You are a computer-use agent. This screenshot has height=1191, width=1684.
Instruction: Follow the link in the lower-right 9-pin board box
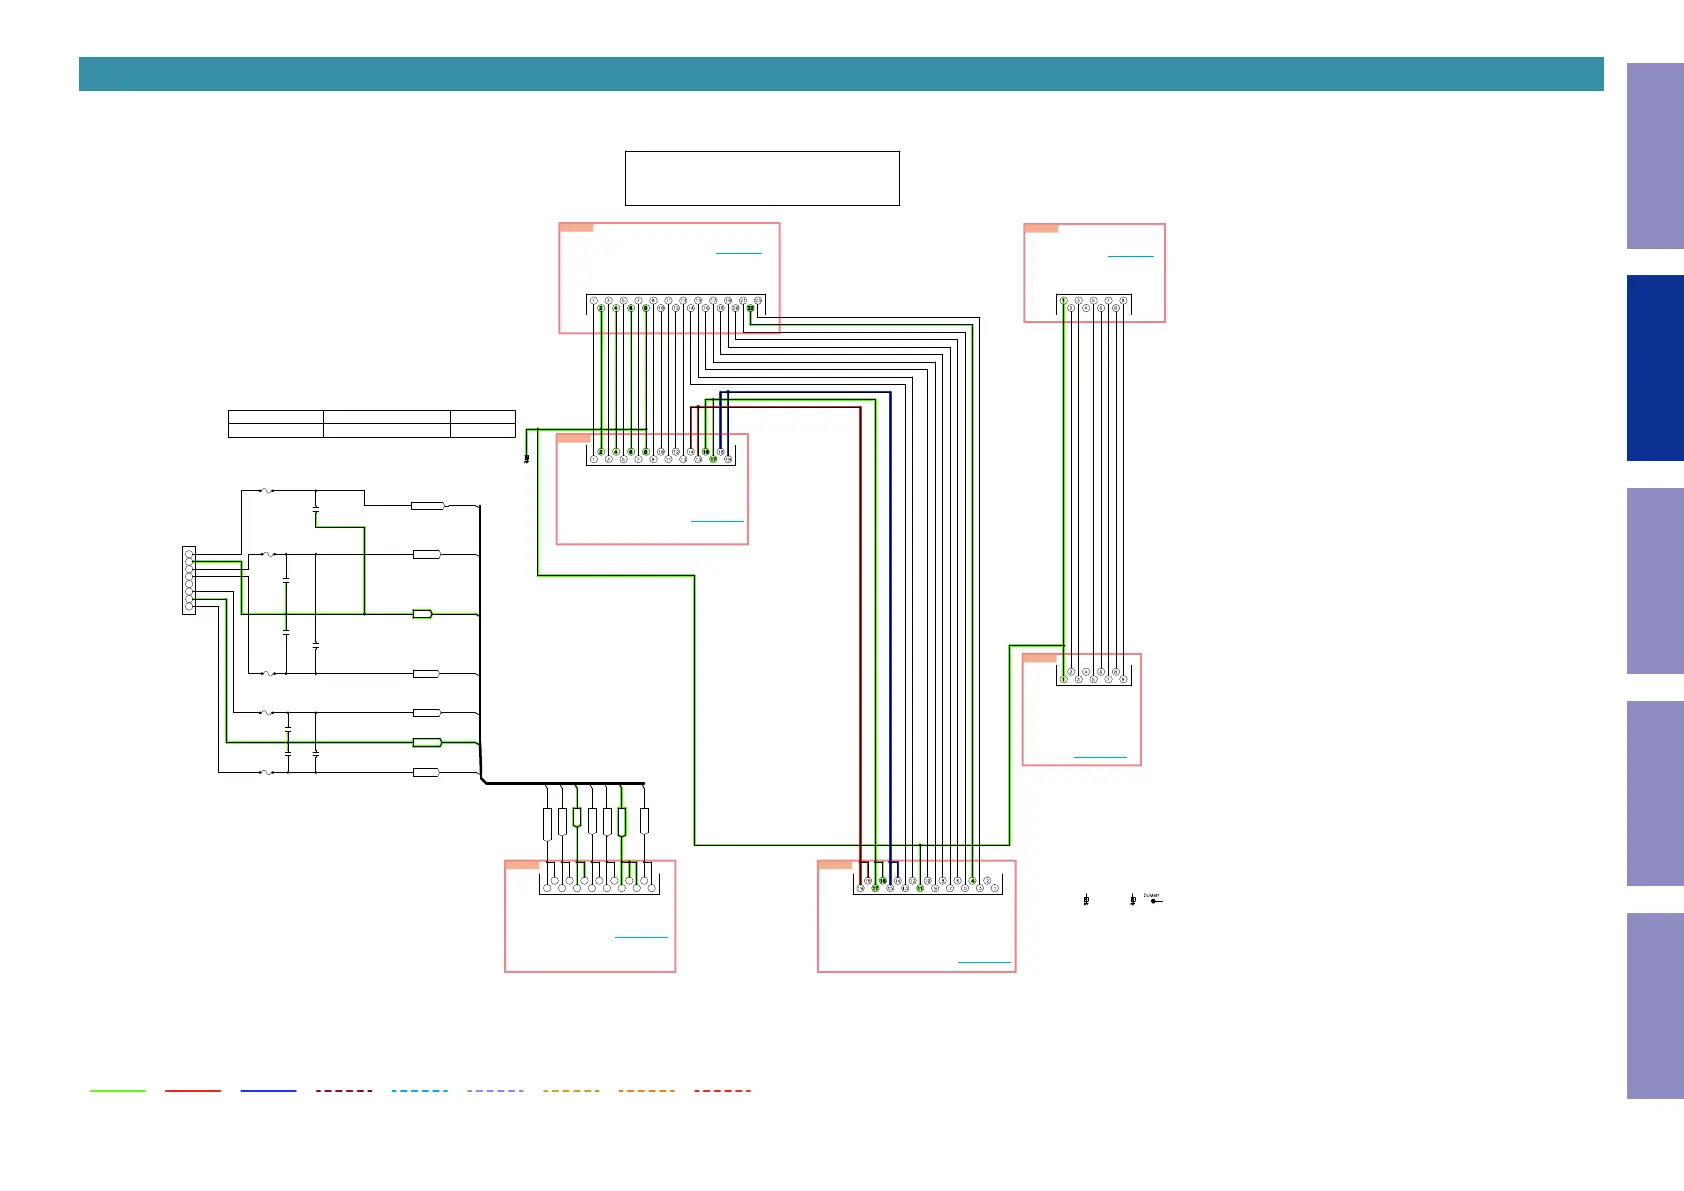click(x=1100, y=757)
